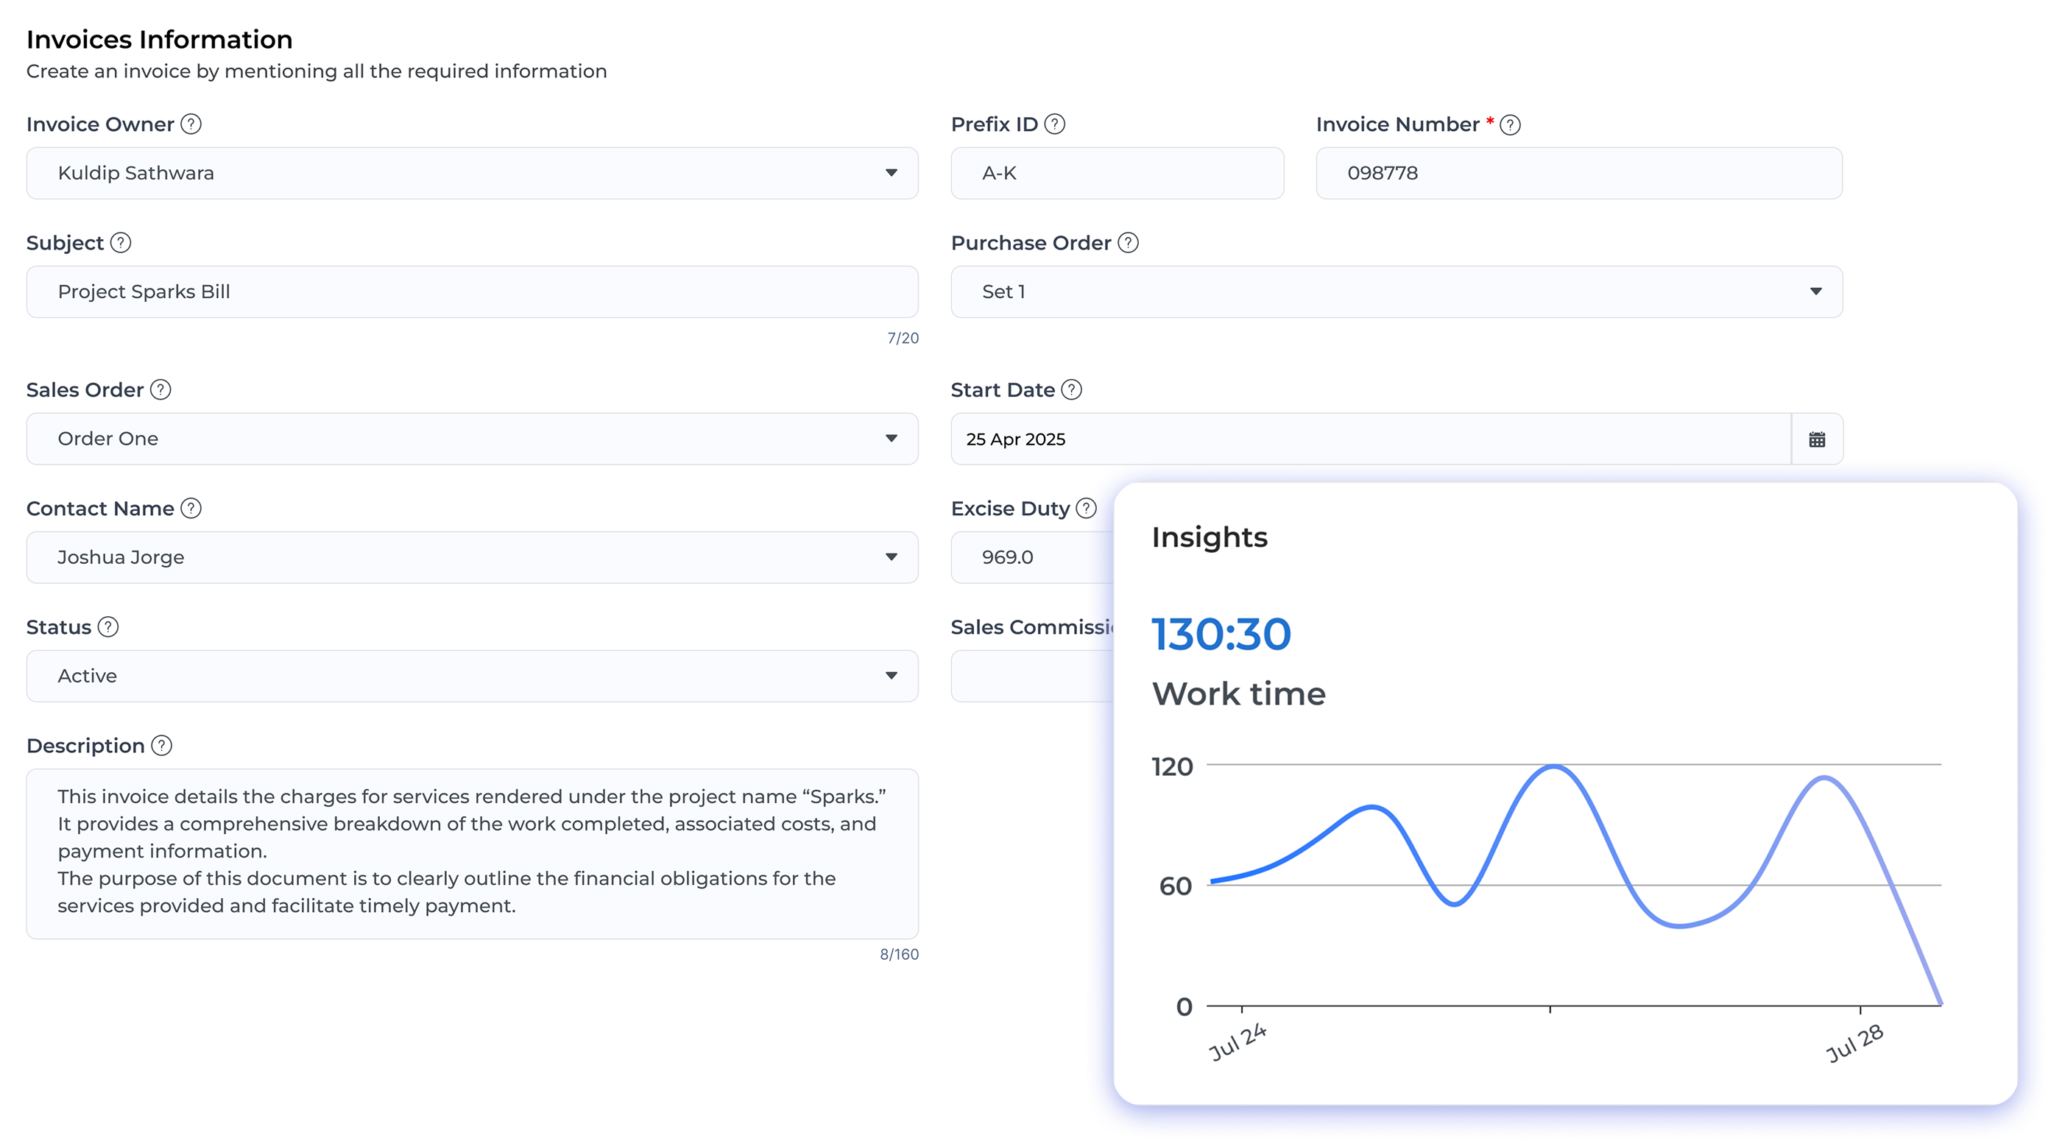This screenshot has height=1141, width=2048.
Task: Open the Start Date calendar picker
Action: tap(1818, 438)
